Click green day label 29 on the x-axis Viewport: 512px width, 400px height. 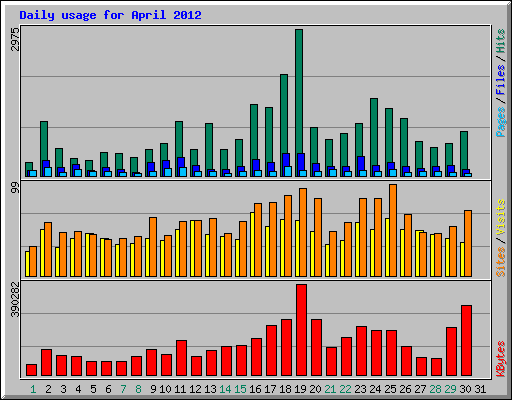click(450, 389)
